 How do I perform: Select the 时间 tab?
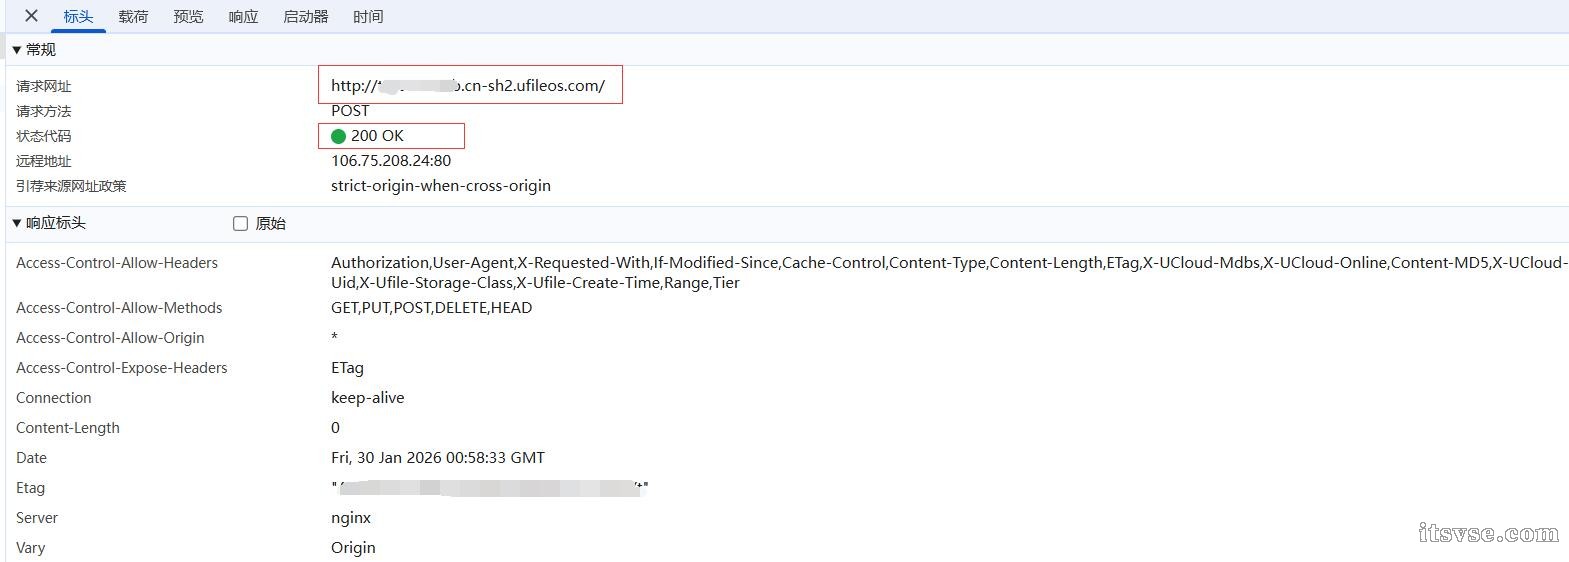pos(368,17)
